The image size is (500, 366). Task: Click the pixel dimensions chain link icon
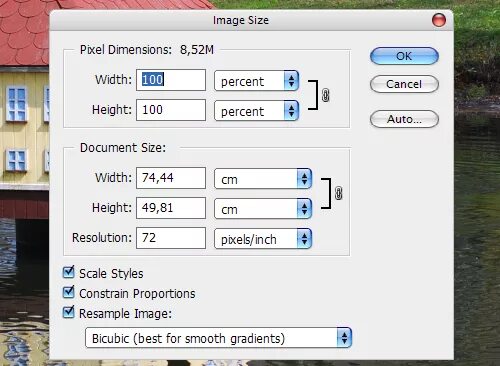click(x=326, y=95)
